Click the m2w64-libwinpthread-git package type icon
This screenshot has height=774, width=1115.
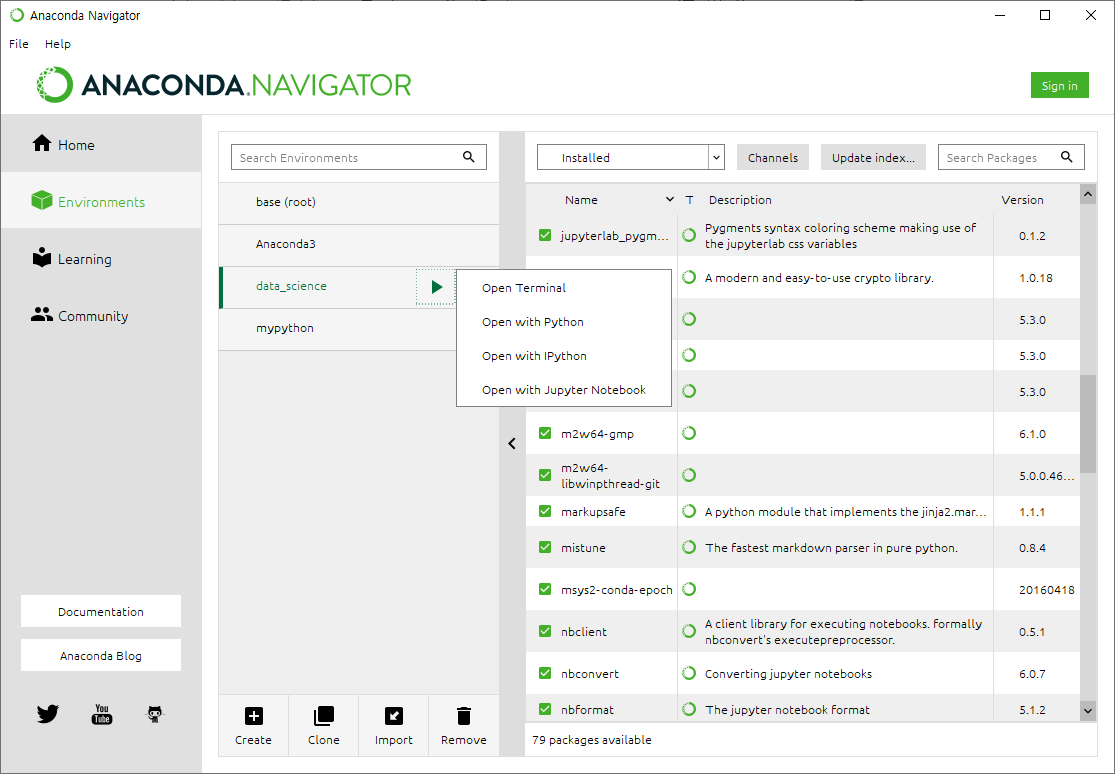coord(688,475)
